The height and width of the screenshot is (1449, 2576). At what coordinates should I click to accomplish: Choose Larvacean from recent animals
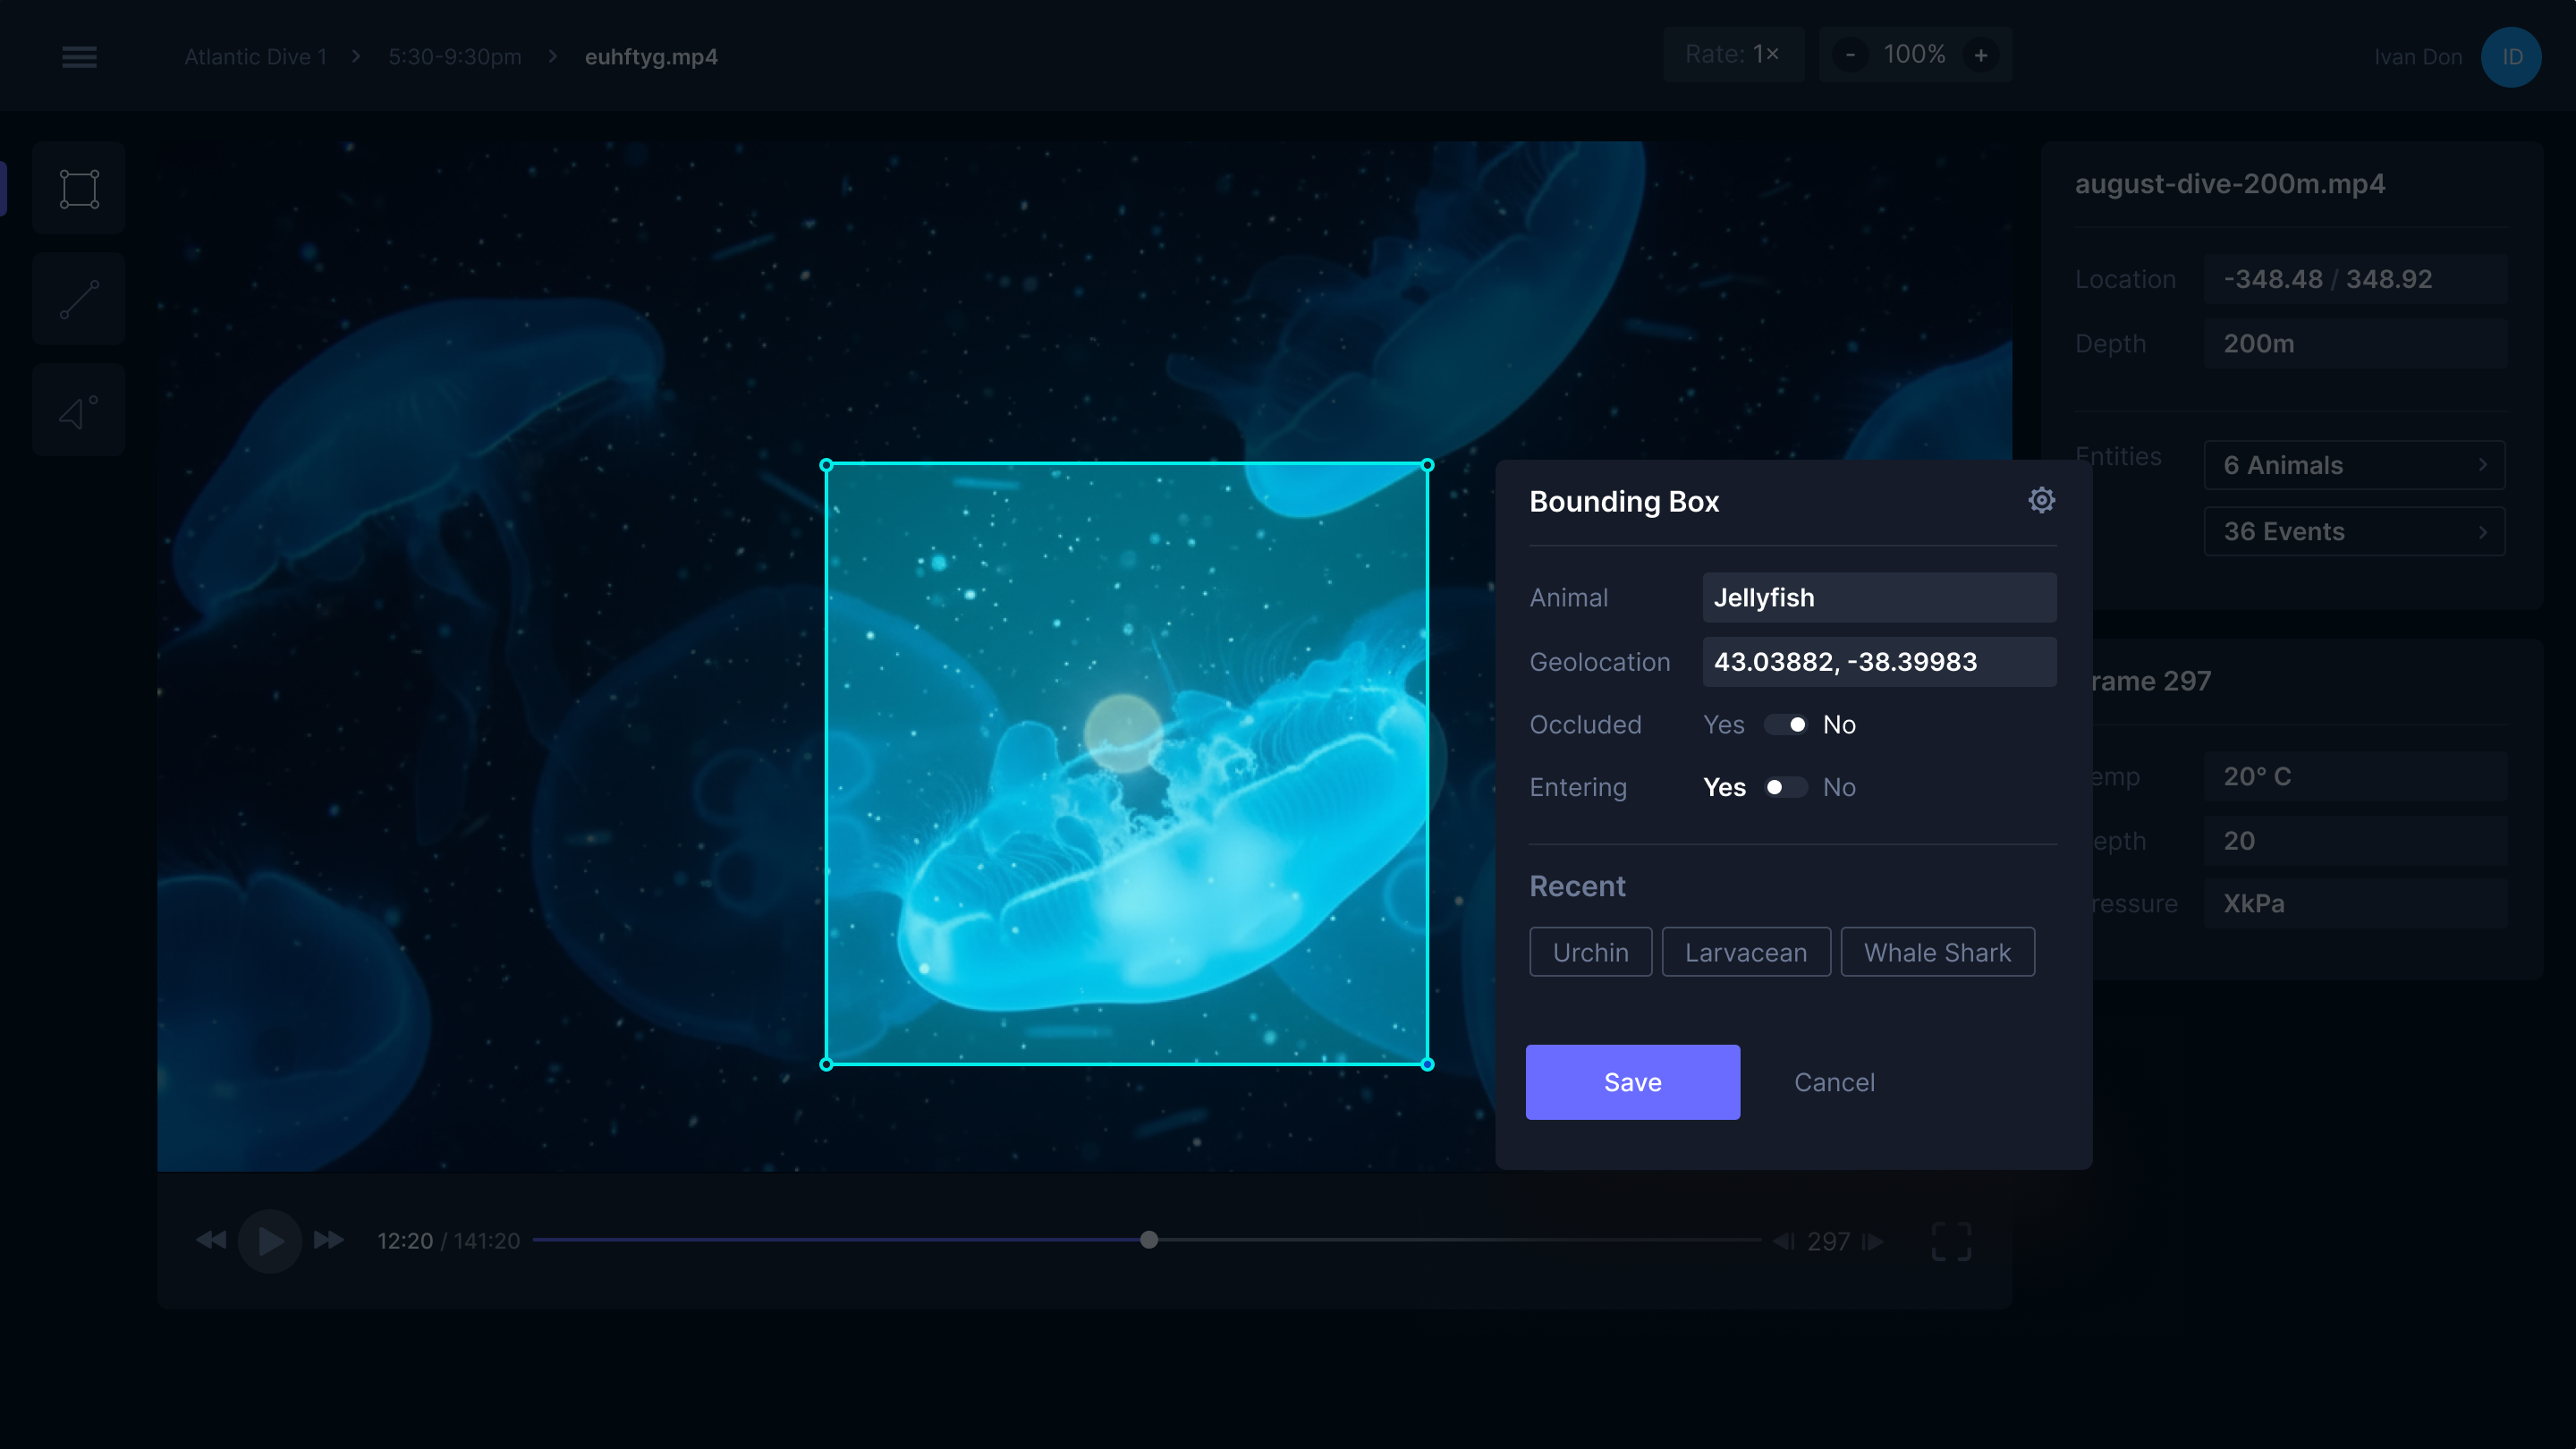click(x=1745, y=952)
